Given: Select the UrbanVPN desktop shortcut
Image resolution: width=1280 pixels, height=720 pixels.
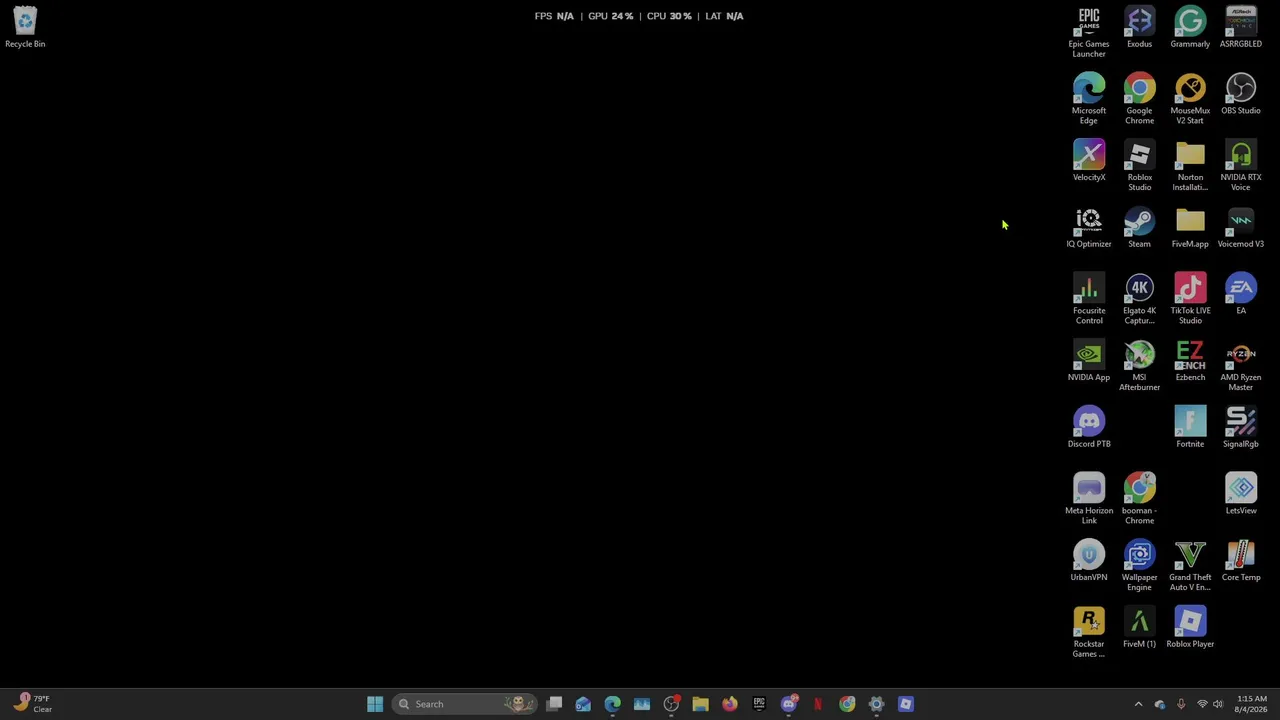Looking at the screenshot, I should point(1089,561).
